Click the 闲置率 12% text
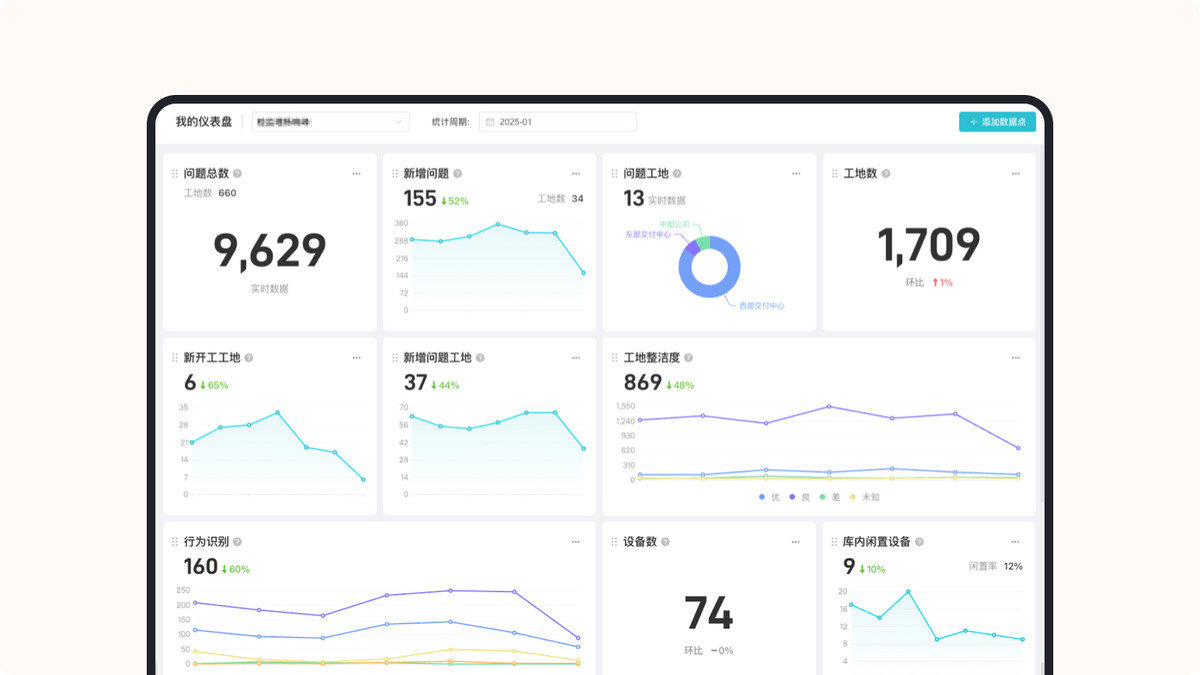Viewport: 1200px width, 675px height. pos(995,566)
